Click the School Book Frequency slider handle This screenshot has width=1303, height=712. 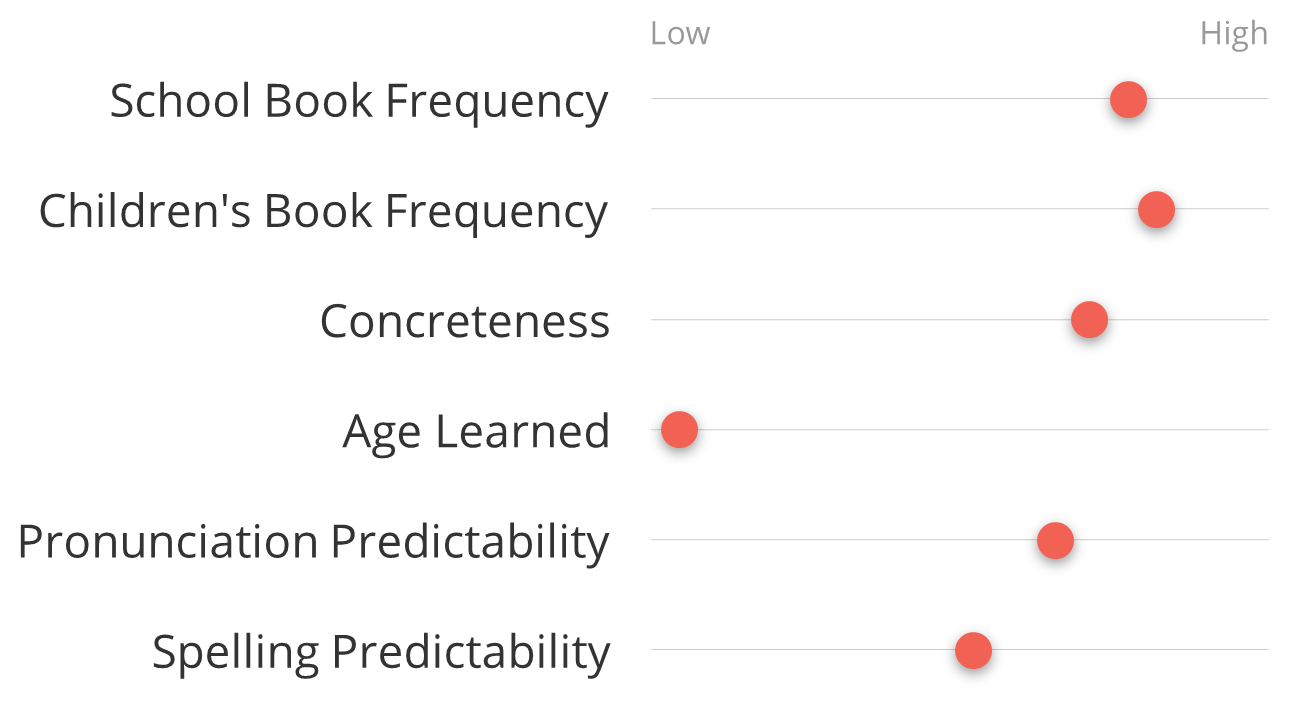pos(1128,100)
